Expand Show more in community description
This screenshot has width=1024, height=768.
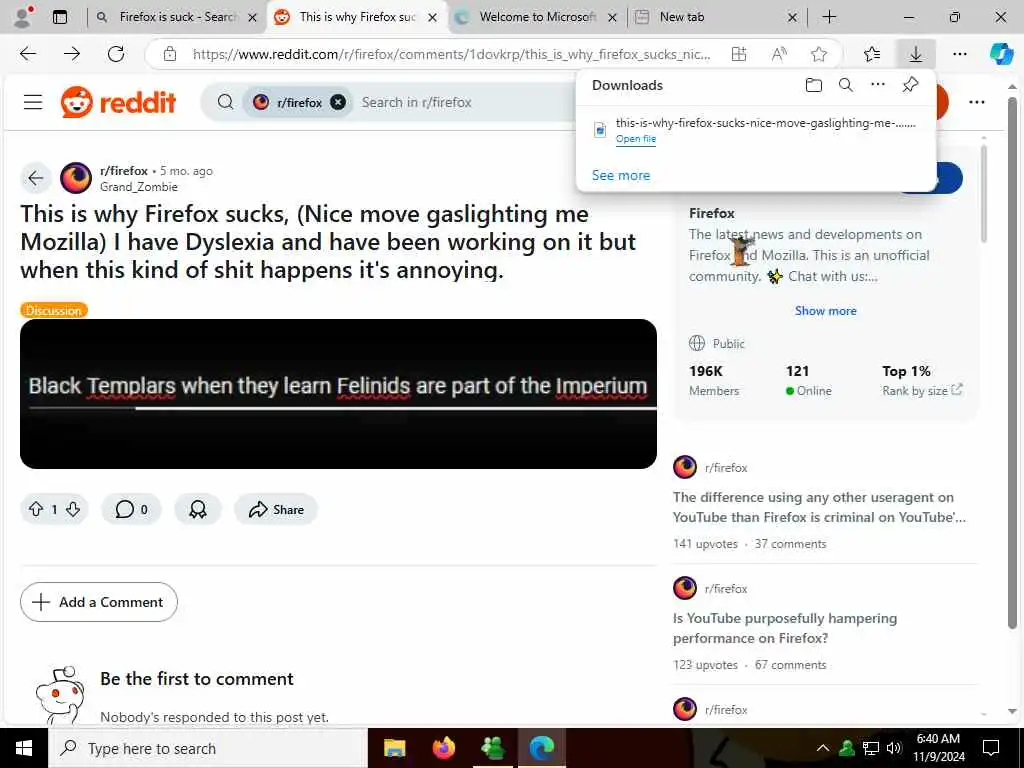pyautogui.click(x=825, y=311)
